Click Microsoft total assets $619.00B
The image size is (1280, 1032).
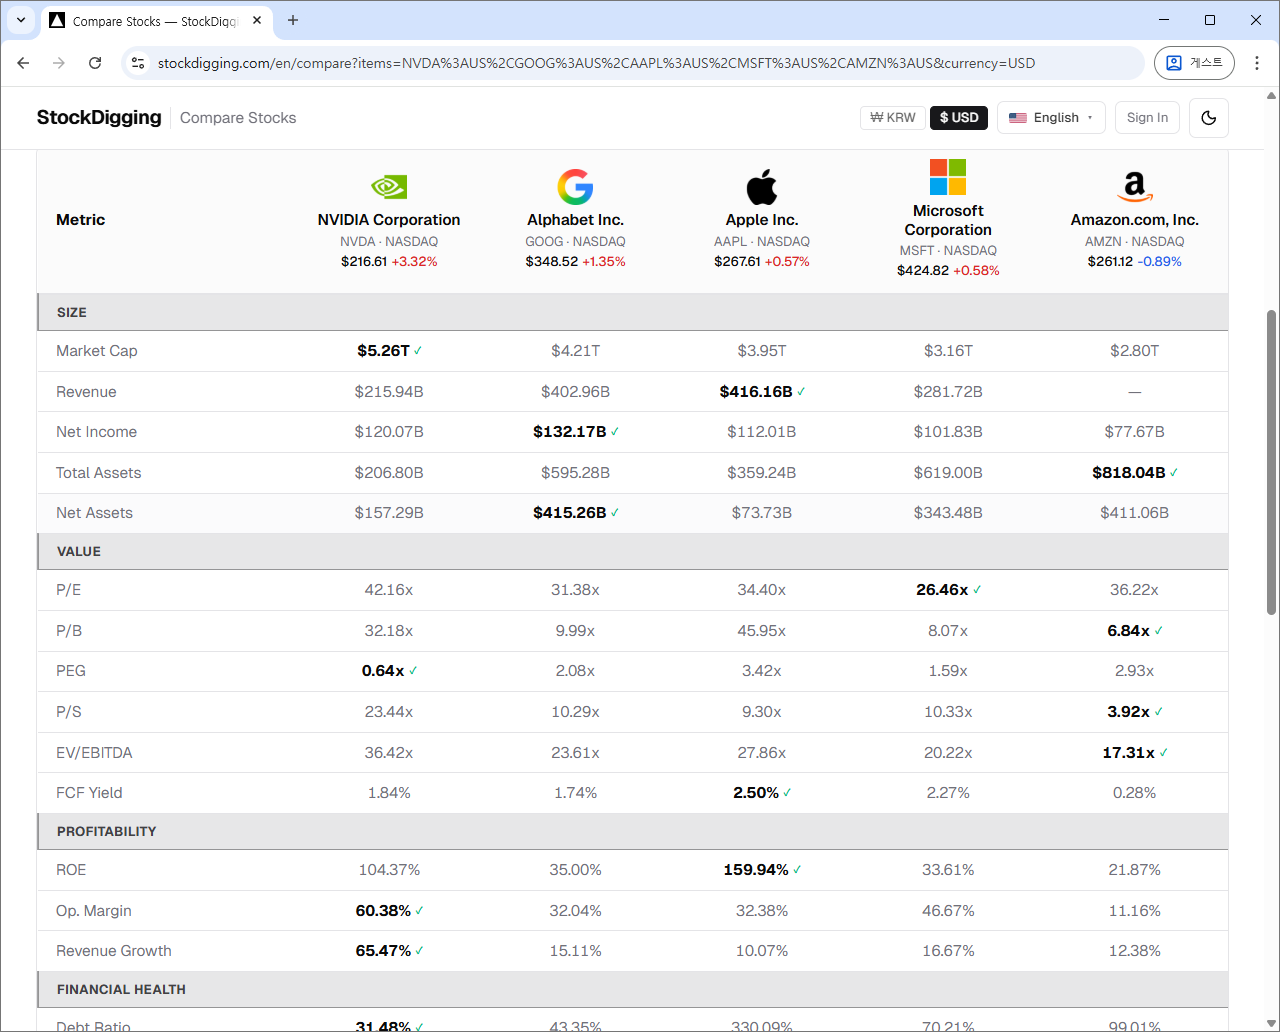[948, 473]
